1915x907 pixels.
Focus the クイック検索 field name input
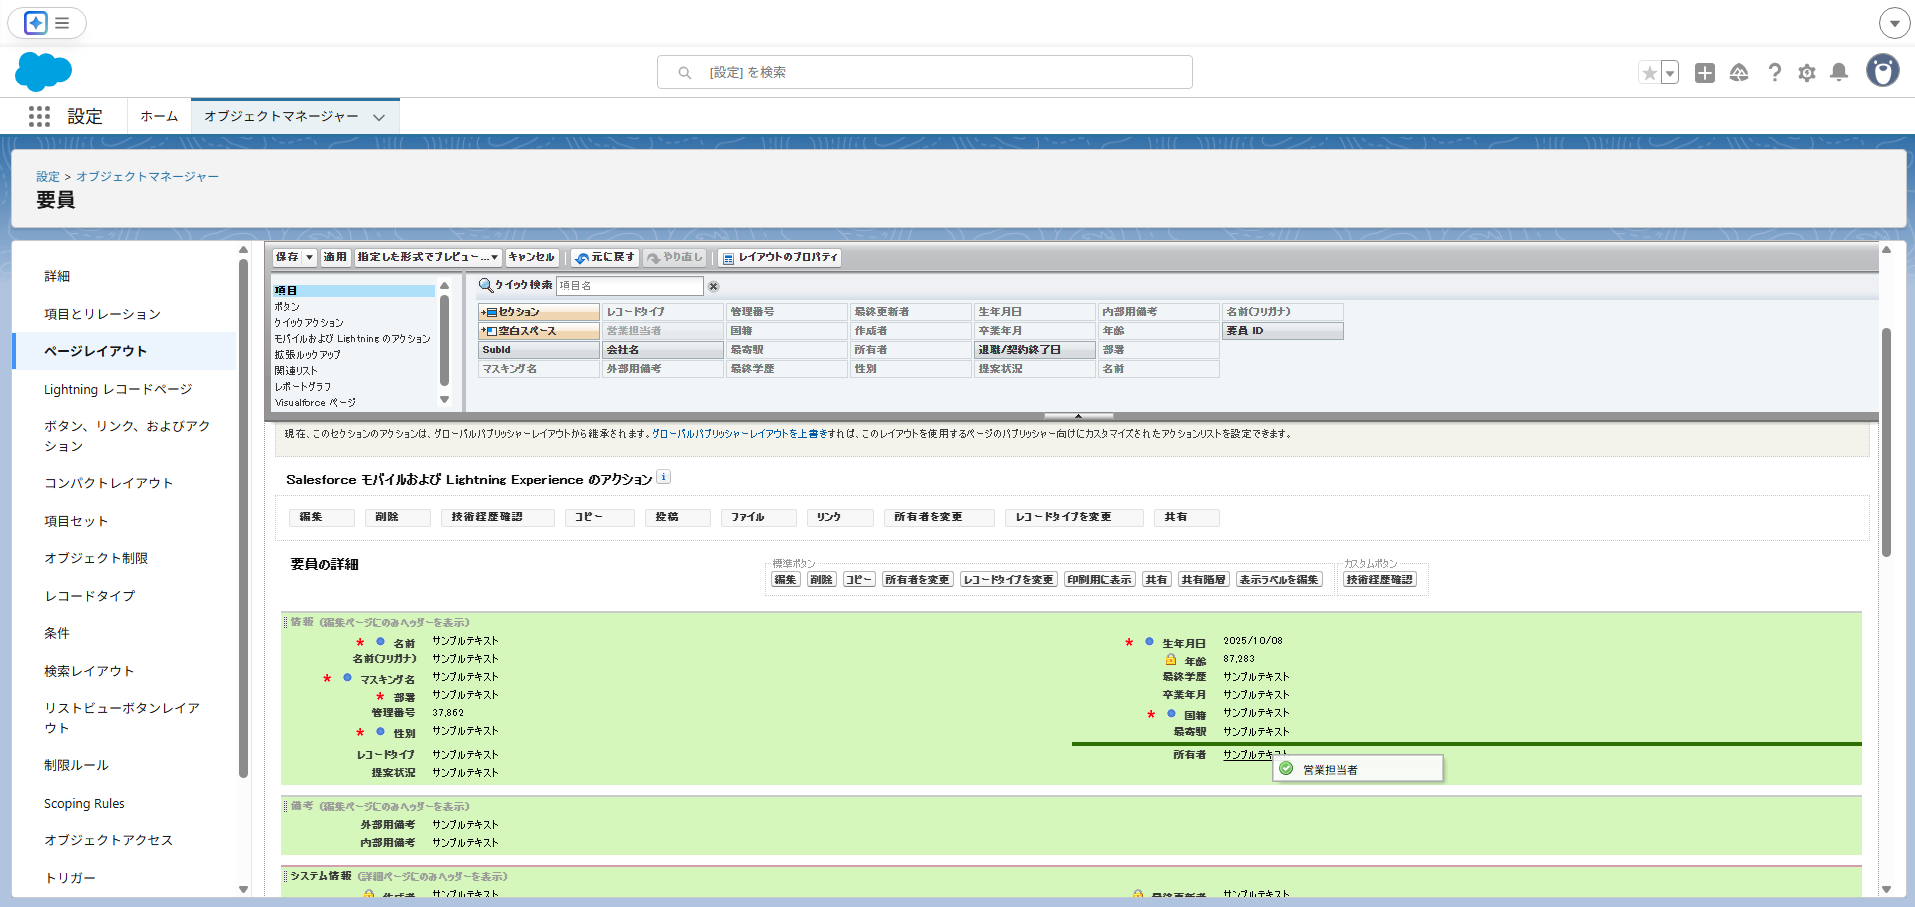point(629,286)
